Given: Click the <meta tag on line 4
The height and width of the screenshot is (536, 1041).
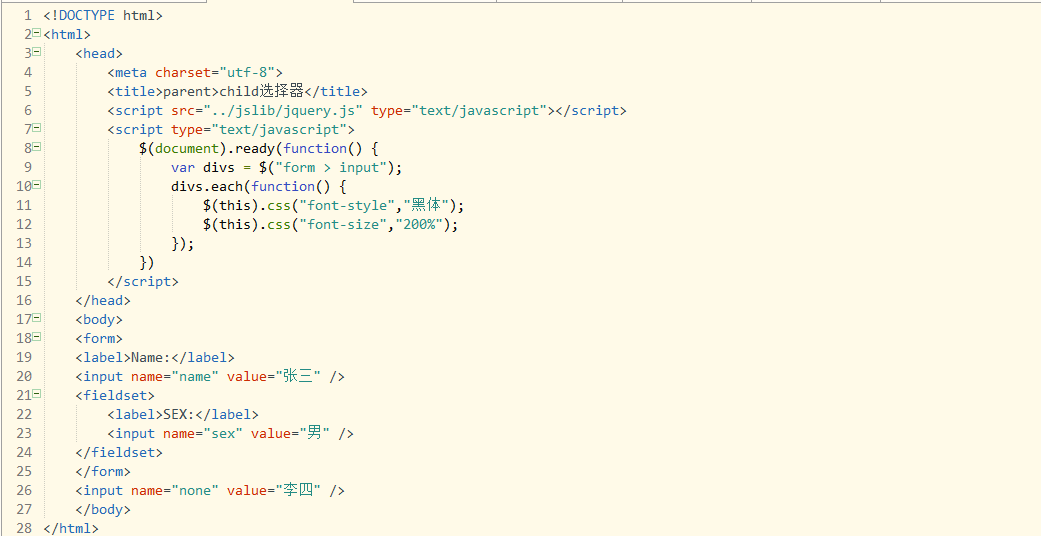Looking at the screenshot, I should coord(127,72).
